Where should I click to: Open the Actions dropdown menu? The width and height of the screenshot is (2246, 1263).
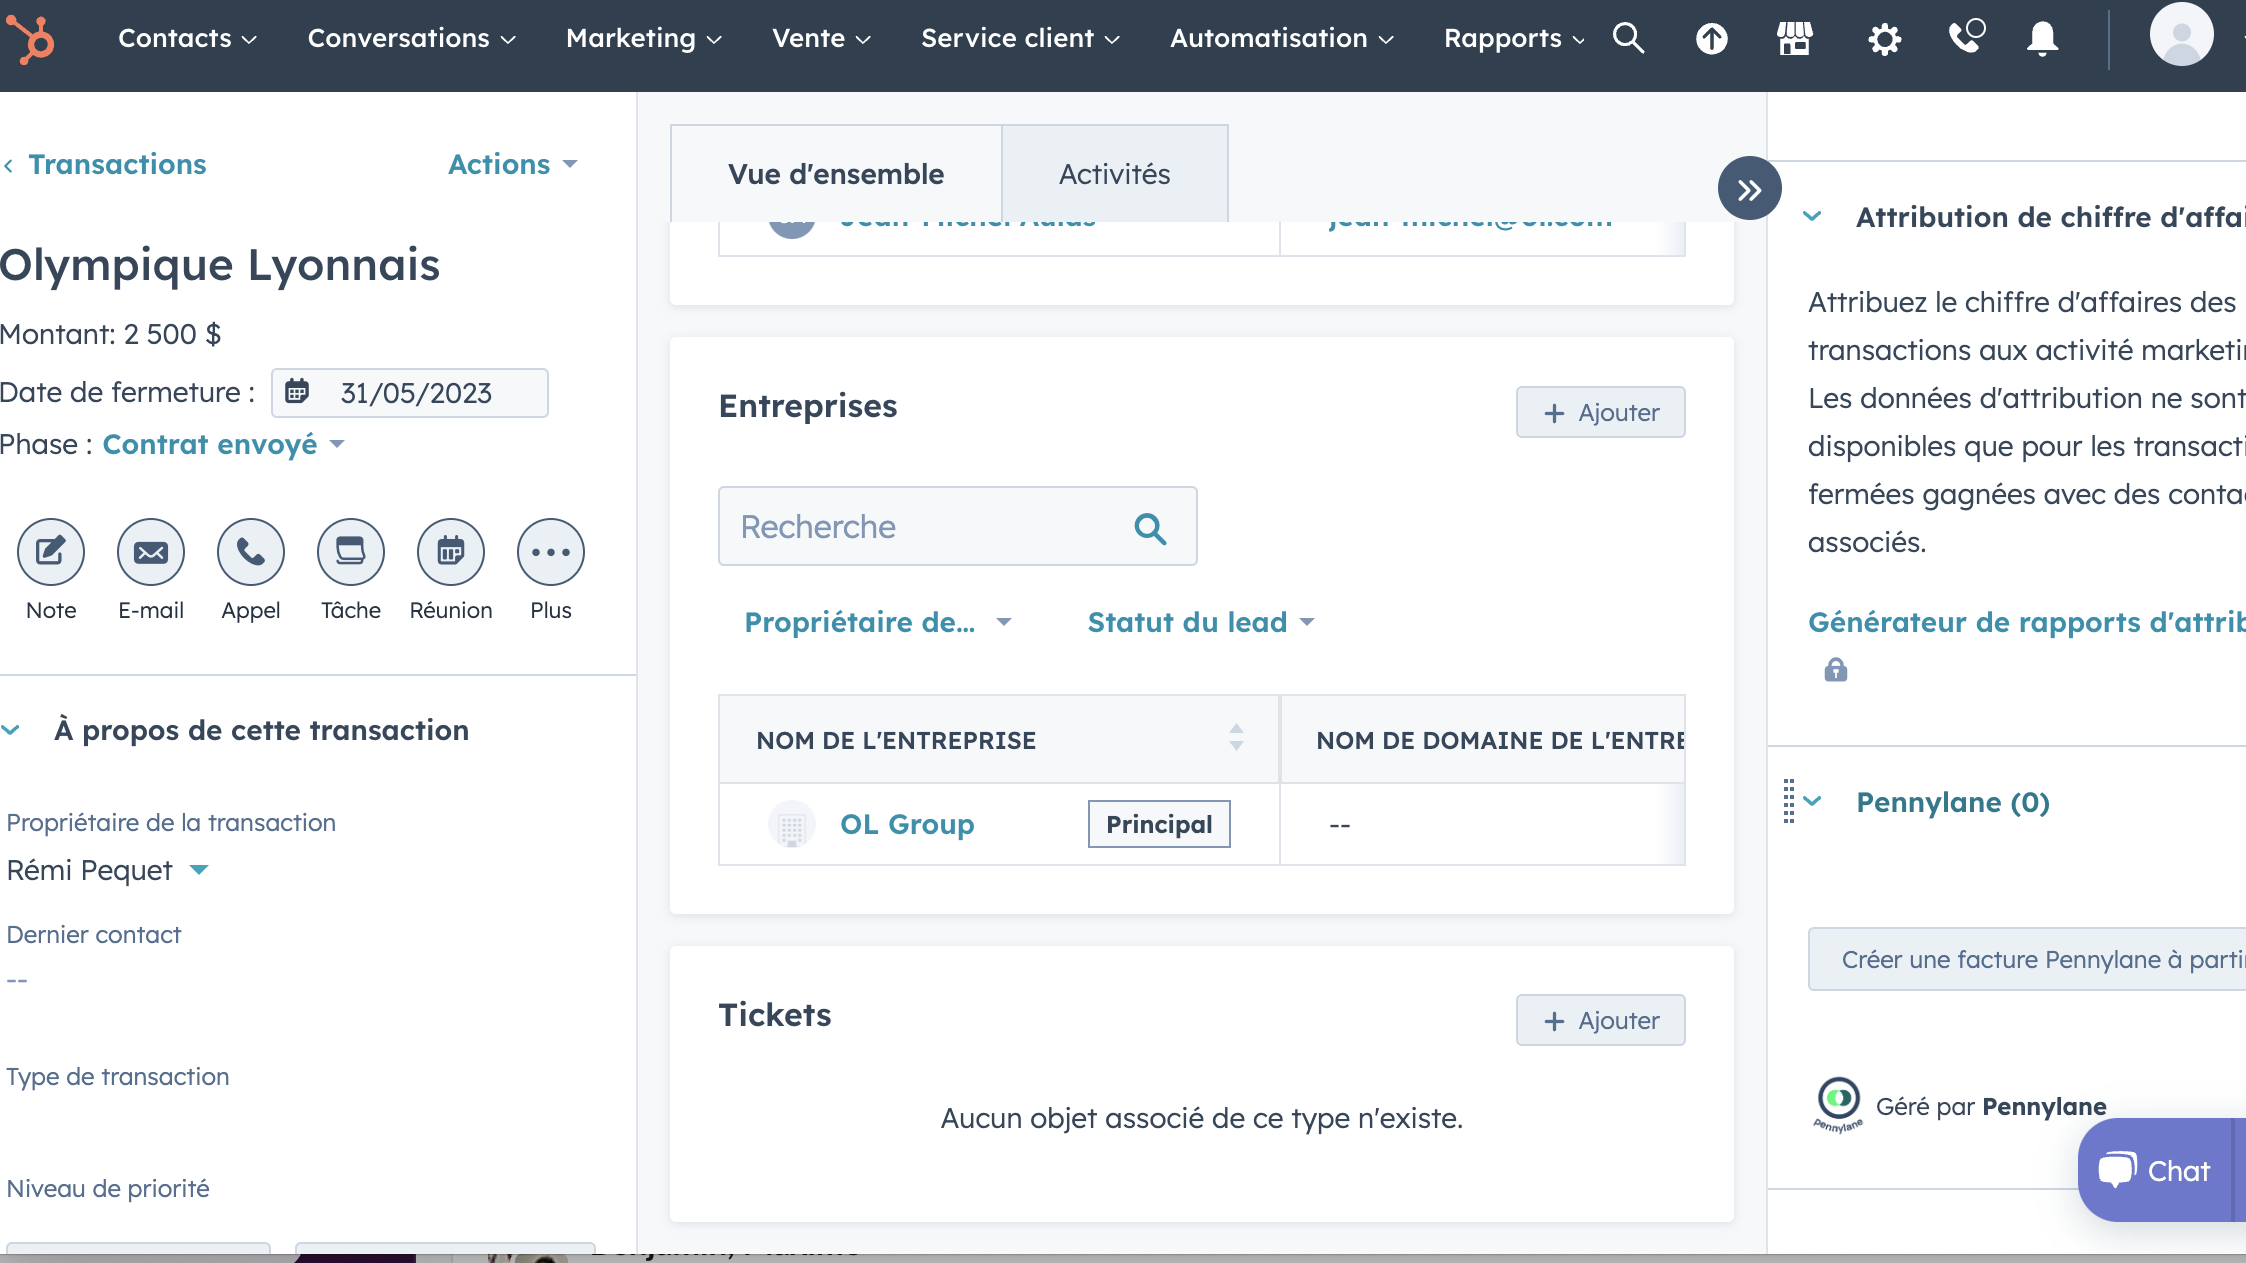pos(512,164)
